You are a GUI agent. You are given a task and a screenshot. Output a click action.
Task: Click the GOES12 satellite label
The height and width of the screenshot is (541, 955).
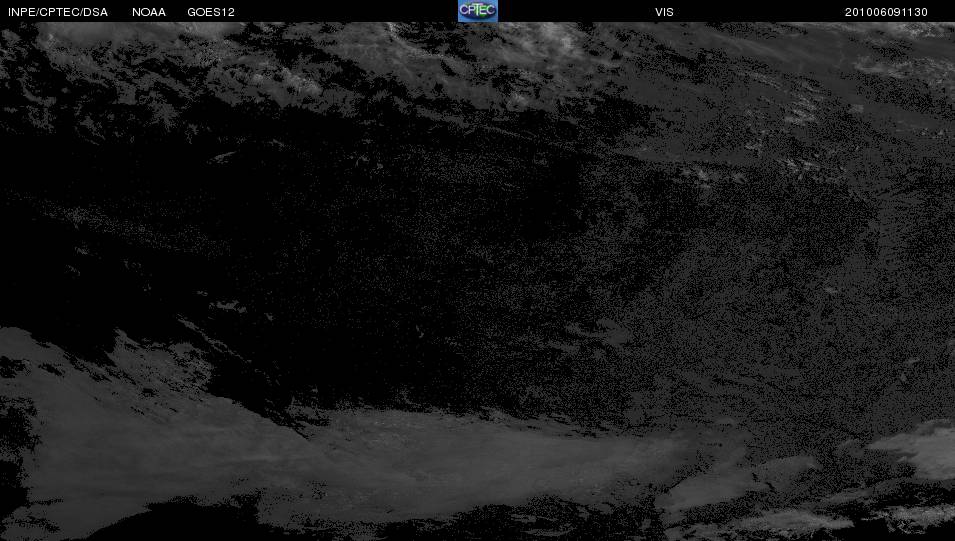click(211, 12)
